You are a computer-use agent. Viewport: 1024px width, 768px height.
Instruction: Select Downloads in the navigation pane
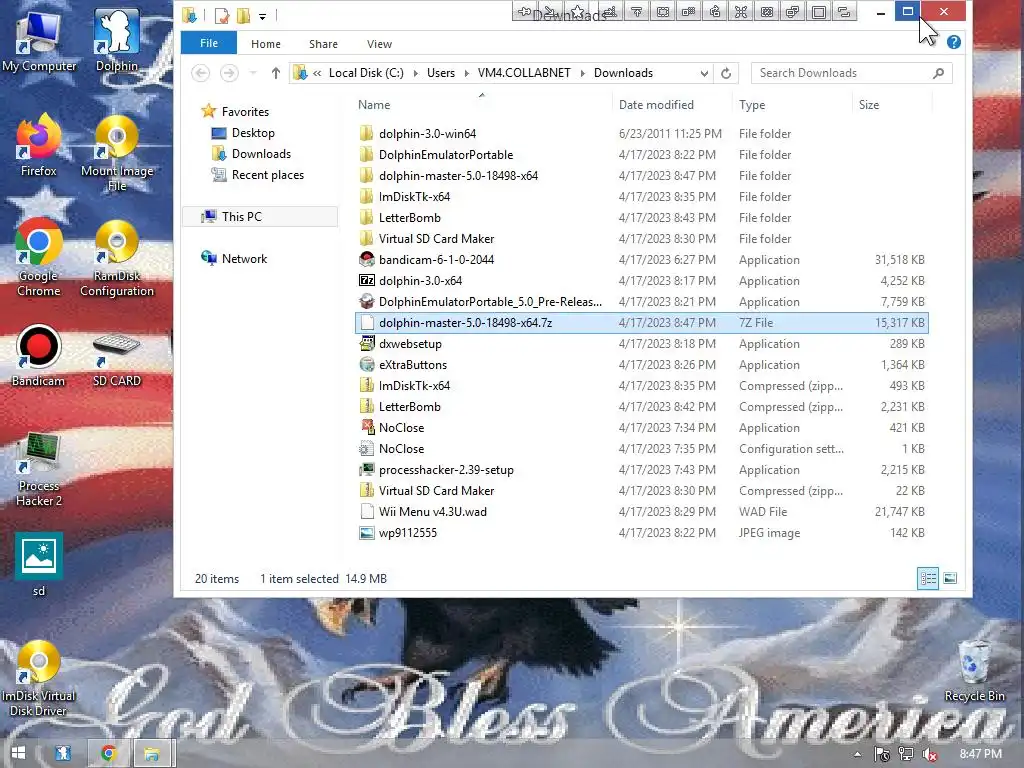tap(261, 153)
